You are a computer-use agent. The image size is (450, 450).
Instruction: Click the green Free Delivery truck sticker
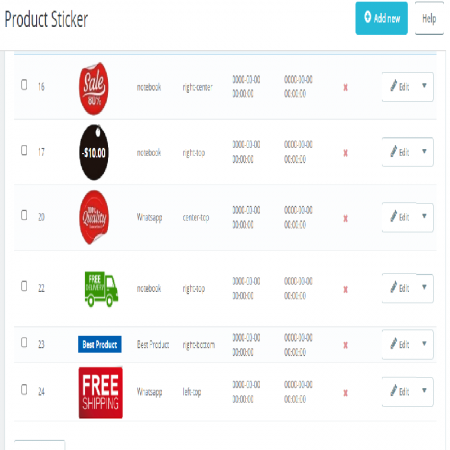pos(101,289)
